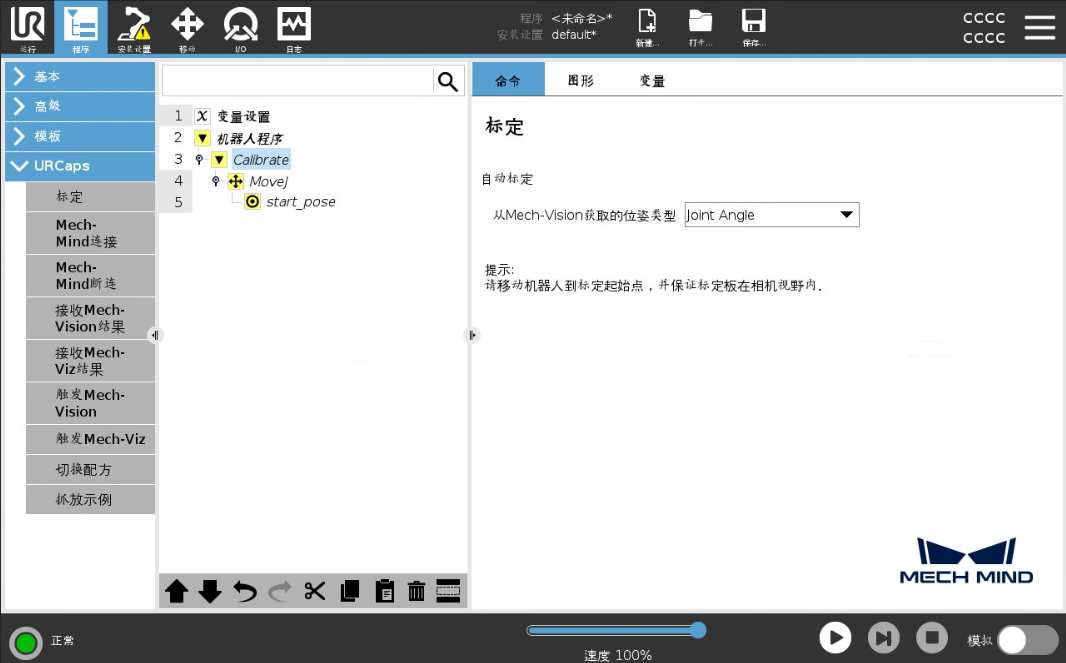The height and width of the screenshot is (663, 1066).
Task: Expand the 基本 section in the sidebar
Action: [x=80, y=75]
